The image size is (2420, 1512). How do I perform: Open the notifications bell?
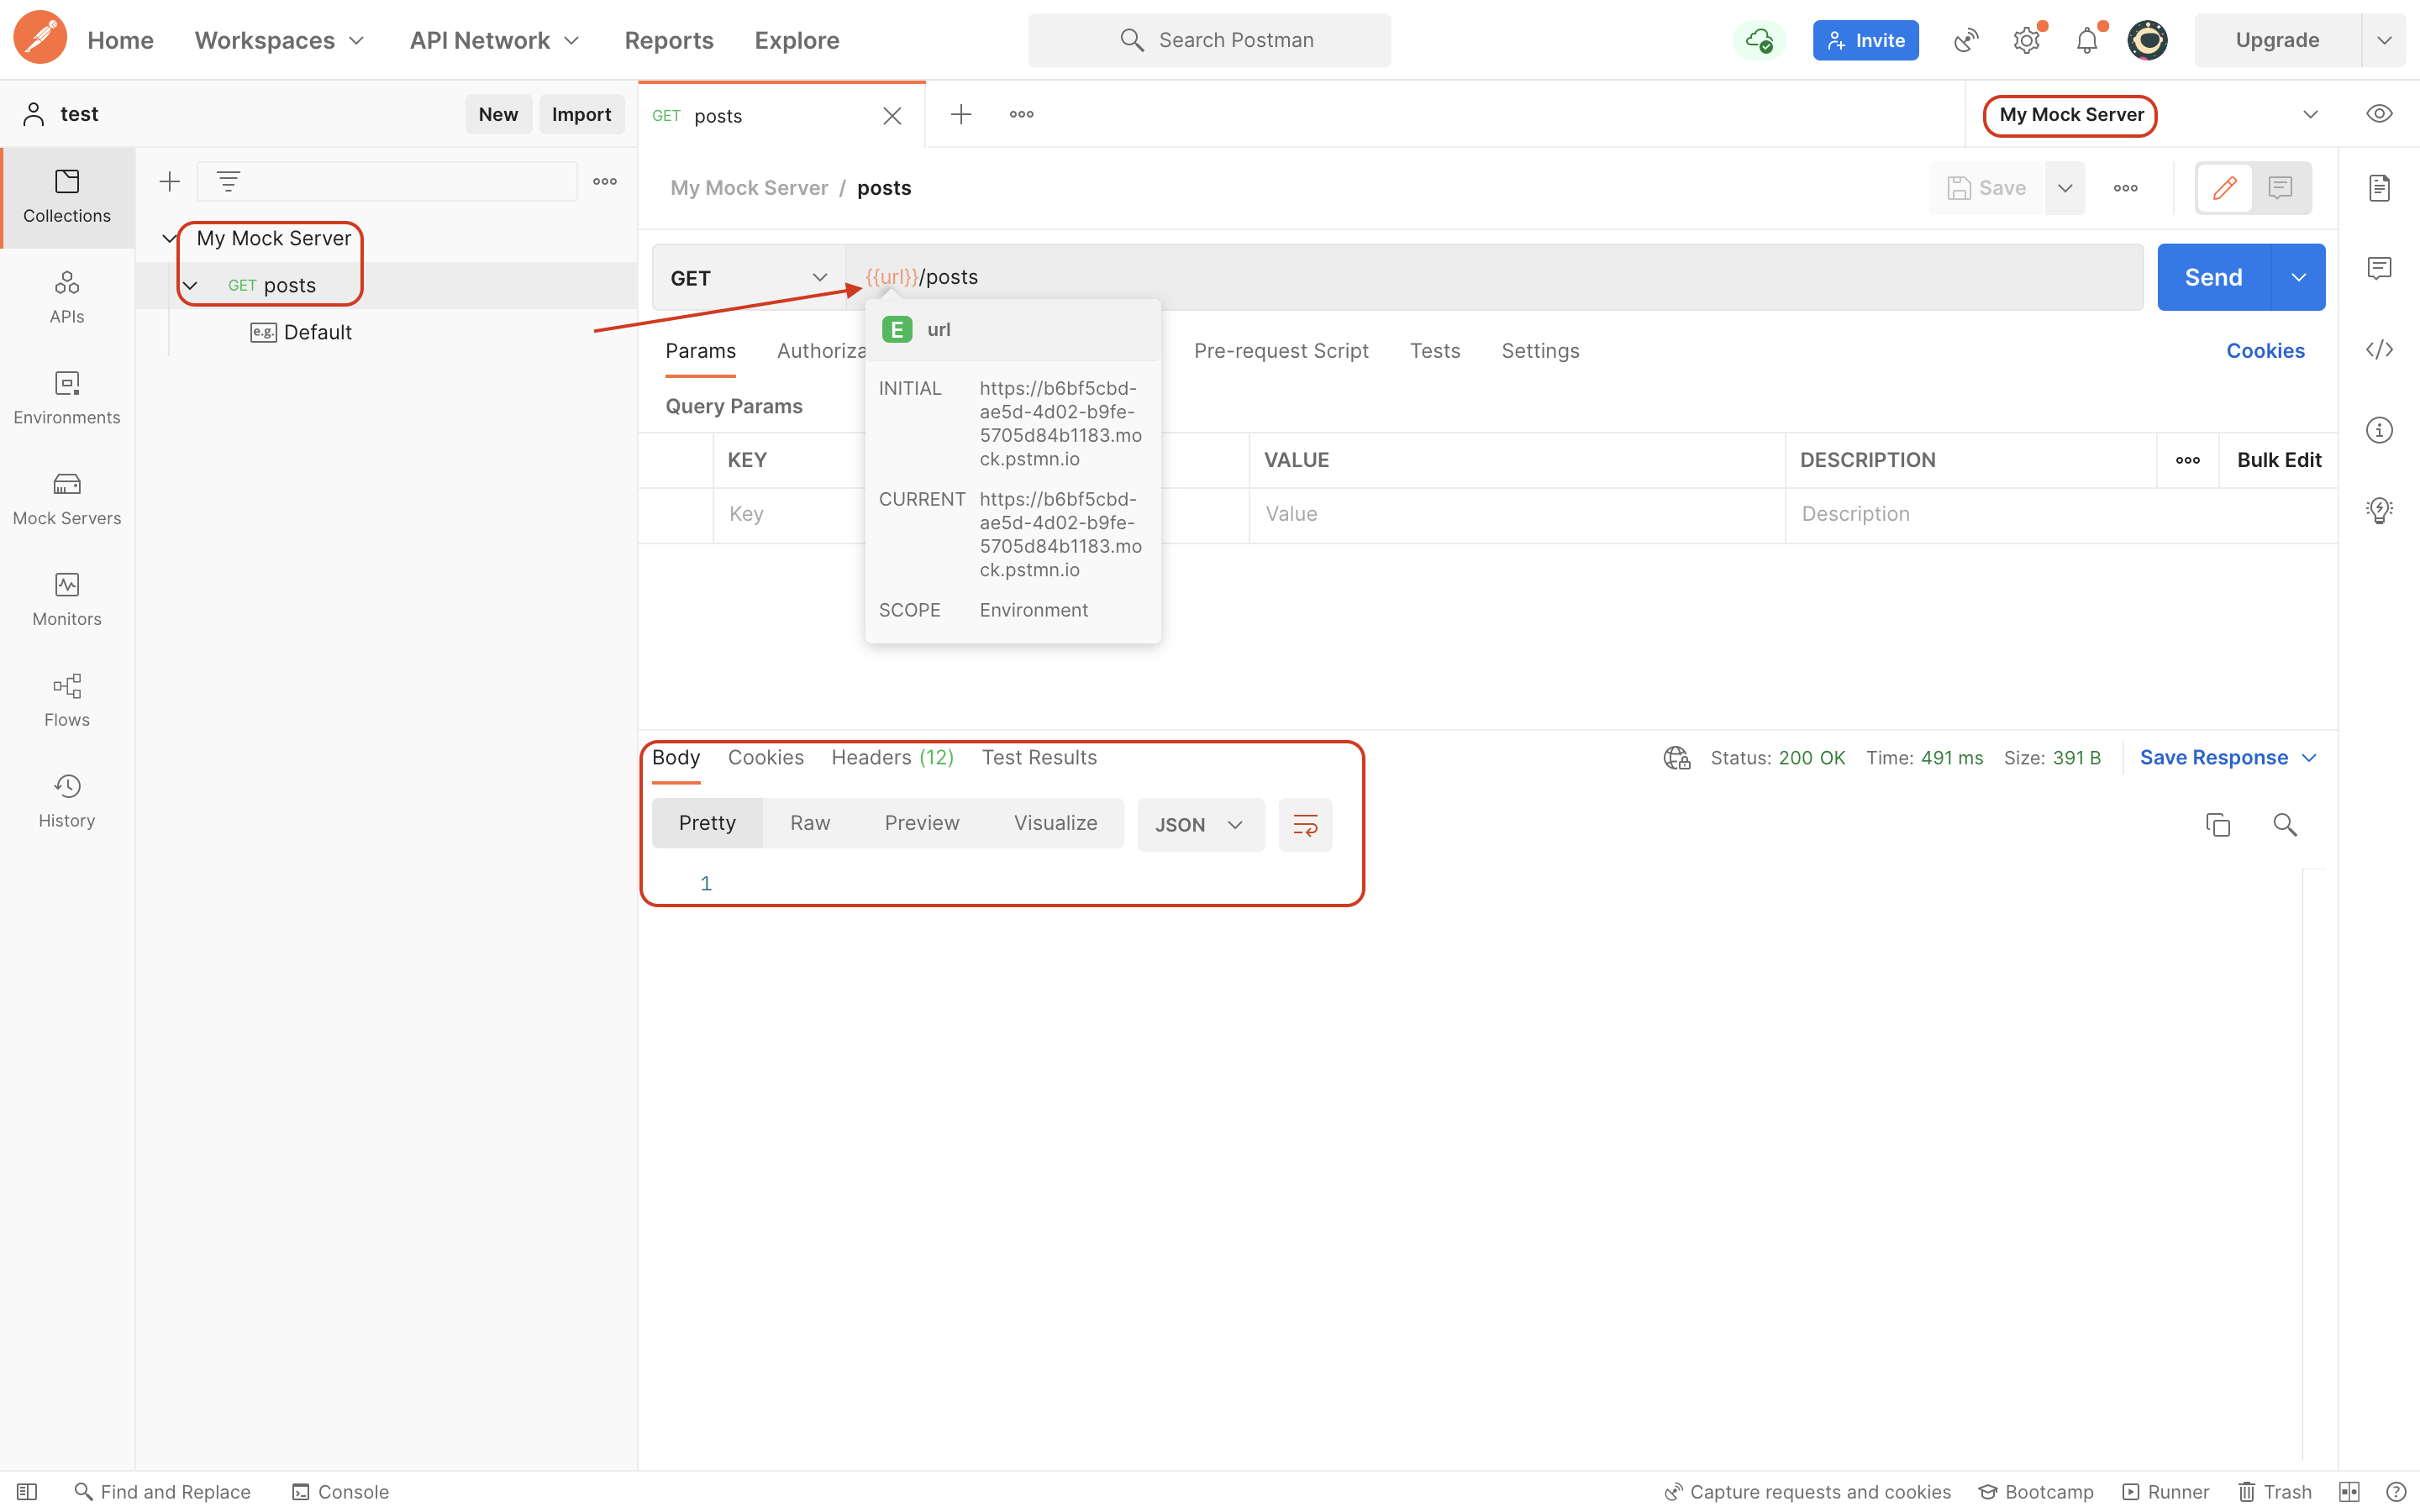(x=2086, y=40)
